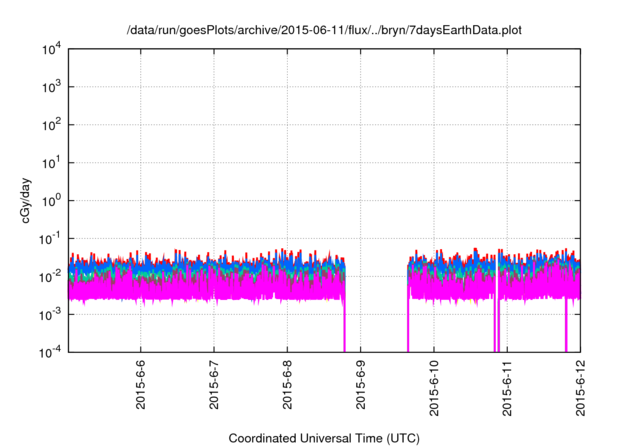Screen dimensions: 640x448
Task: Click the 10^4 y-axis tick label
Action: point(52,49)
